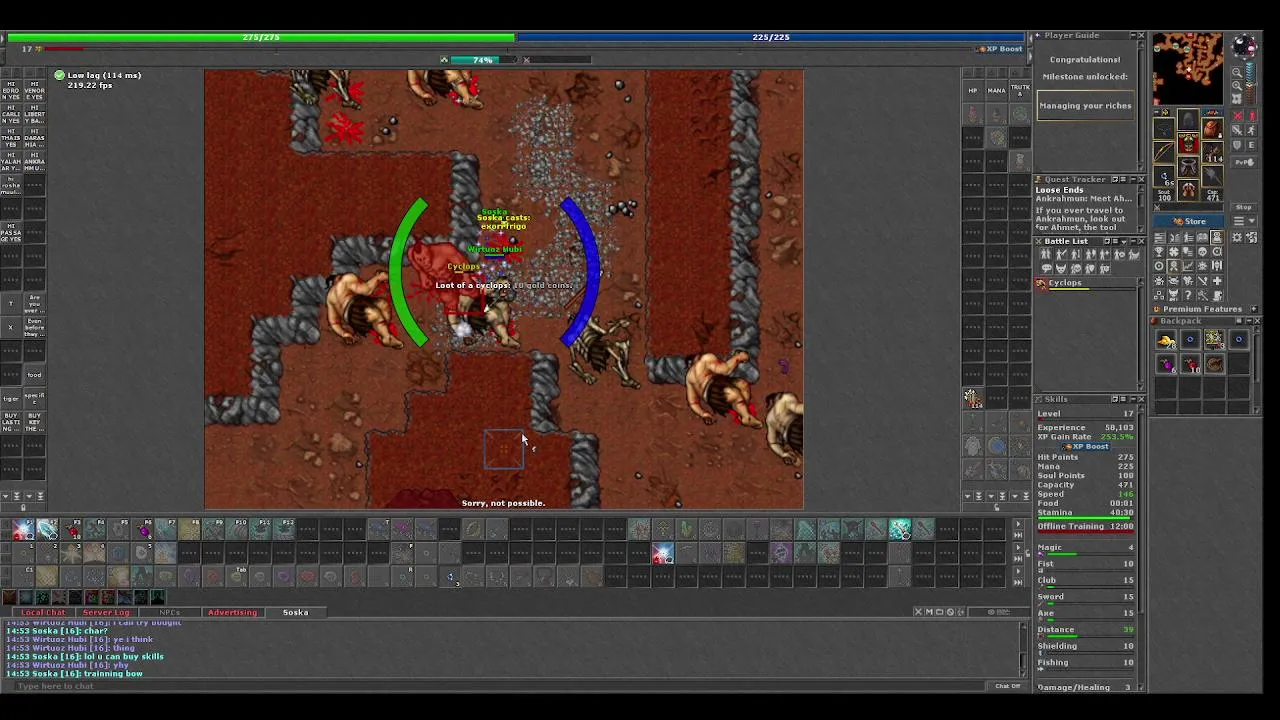Click the minimap compass rose
Image resolution: width=1280 pixels, height=720 pixels.
[x=1244, y=45]
